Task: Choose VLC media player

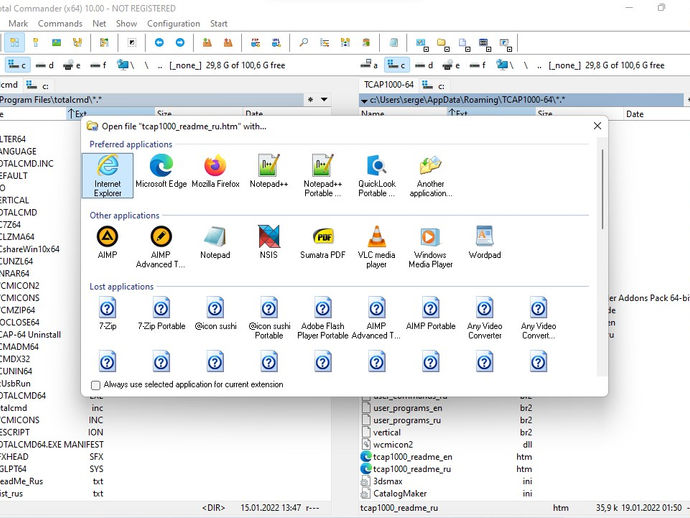Action: point(377,247)
